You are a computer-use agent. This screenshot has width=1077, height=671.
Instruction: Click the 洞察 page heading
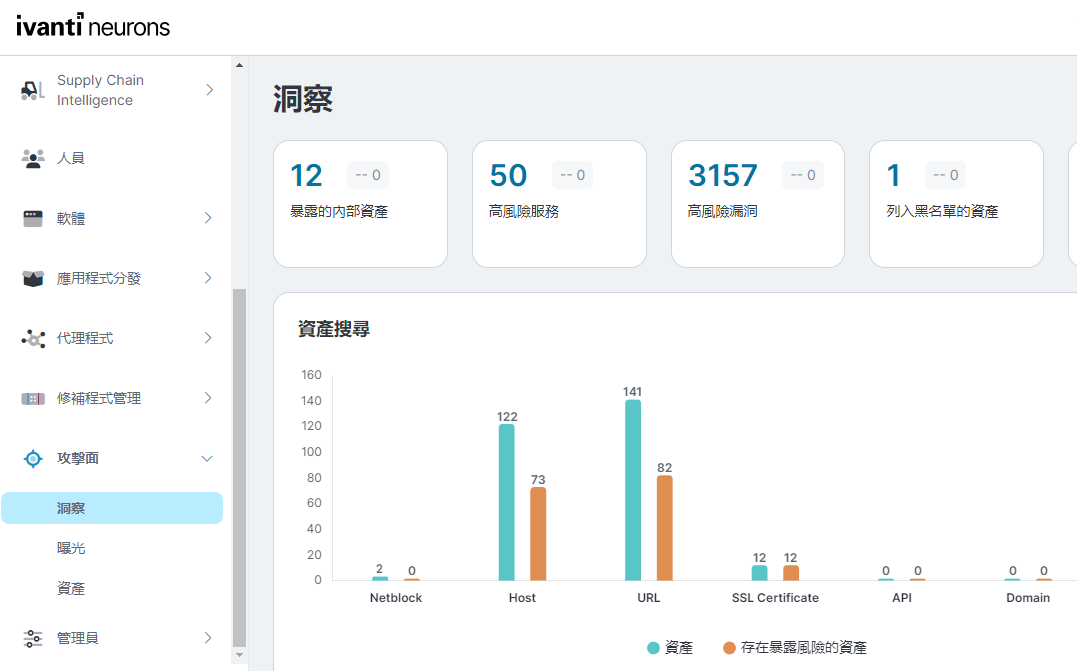coord(303,99)
